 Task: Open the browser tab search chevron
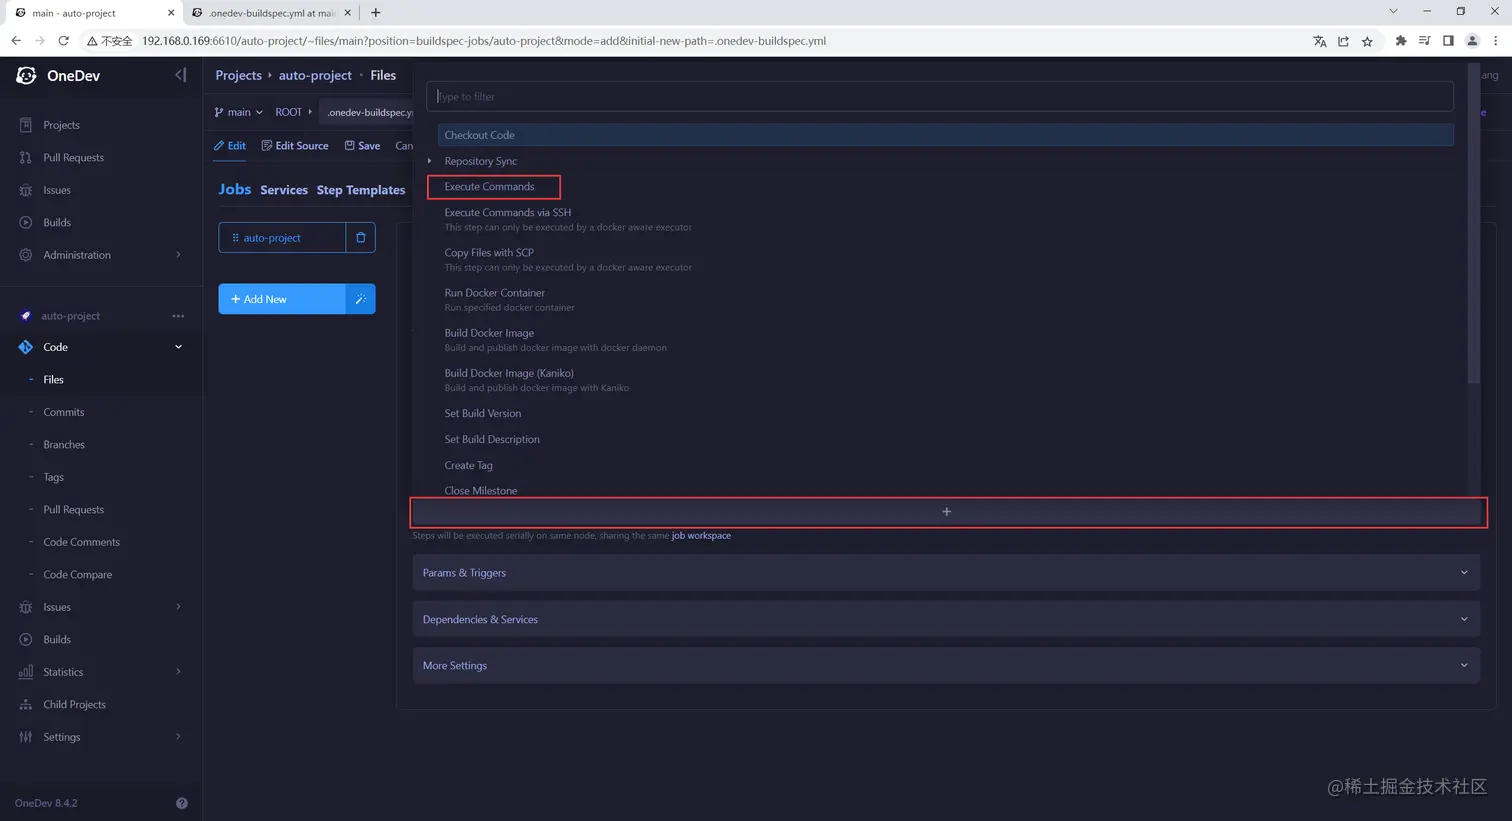point(1393,12)
